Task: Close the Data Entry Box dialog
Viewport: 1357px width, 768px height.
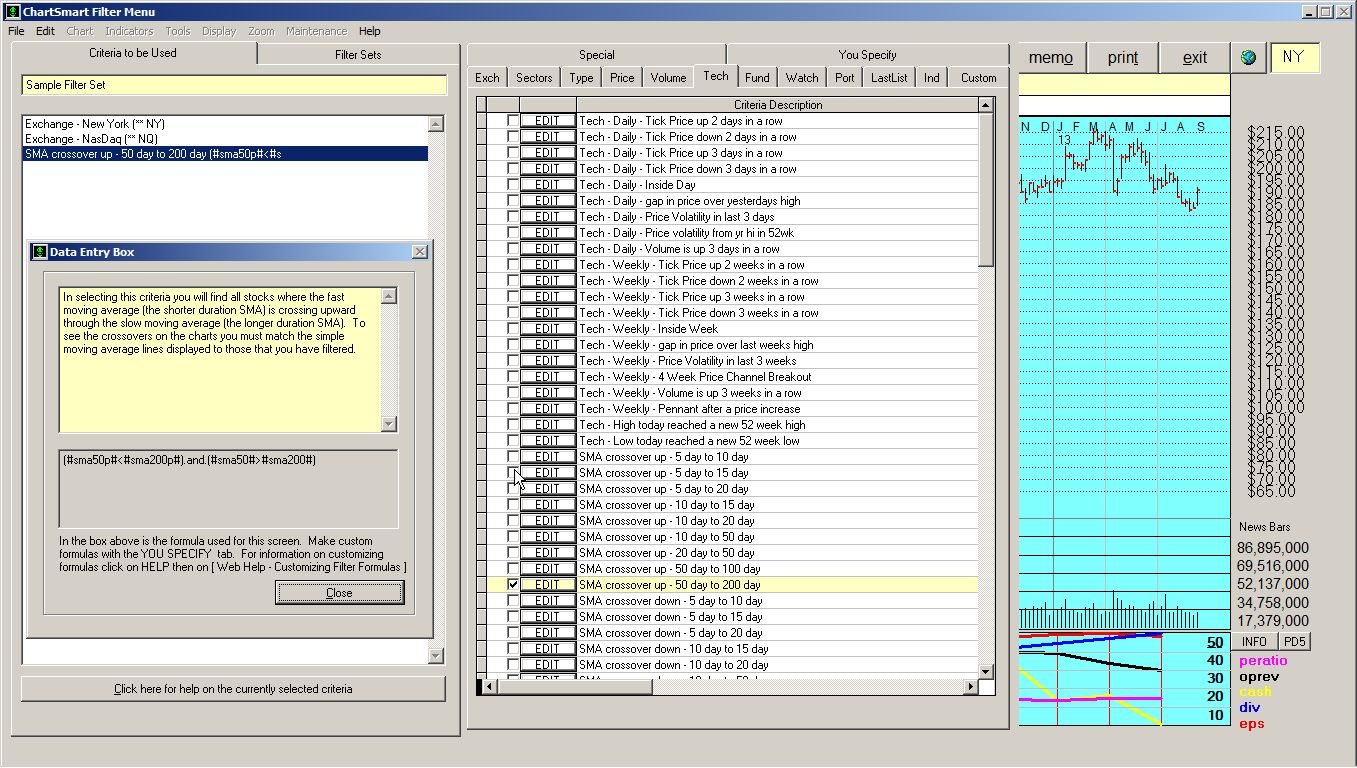Action: coord(339,592)
